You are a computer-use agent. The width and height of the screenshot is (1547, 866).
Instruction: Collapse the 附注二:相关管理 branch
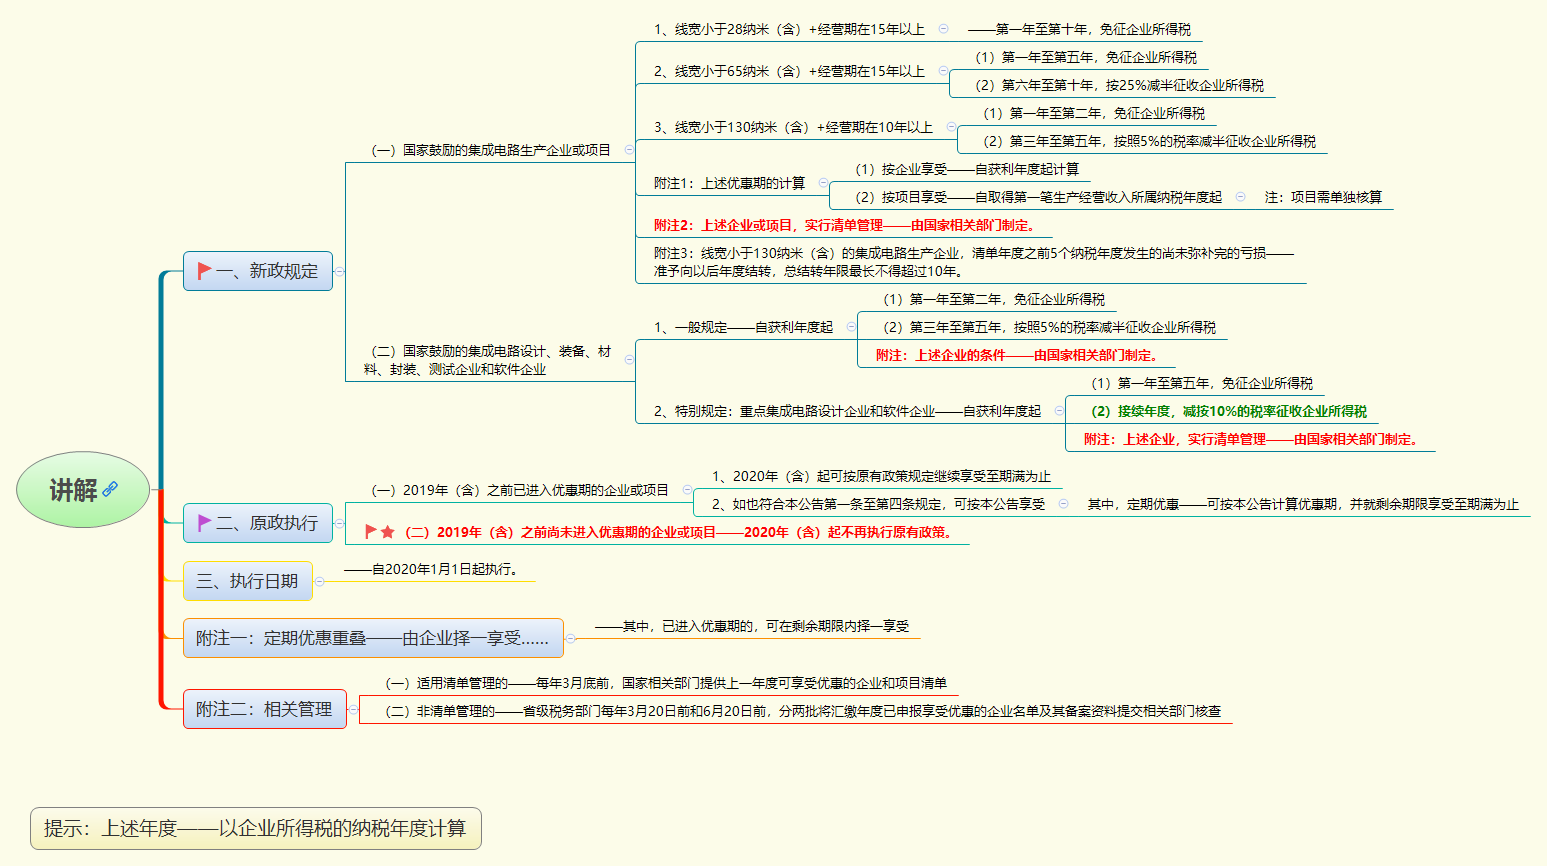(353, 709)
